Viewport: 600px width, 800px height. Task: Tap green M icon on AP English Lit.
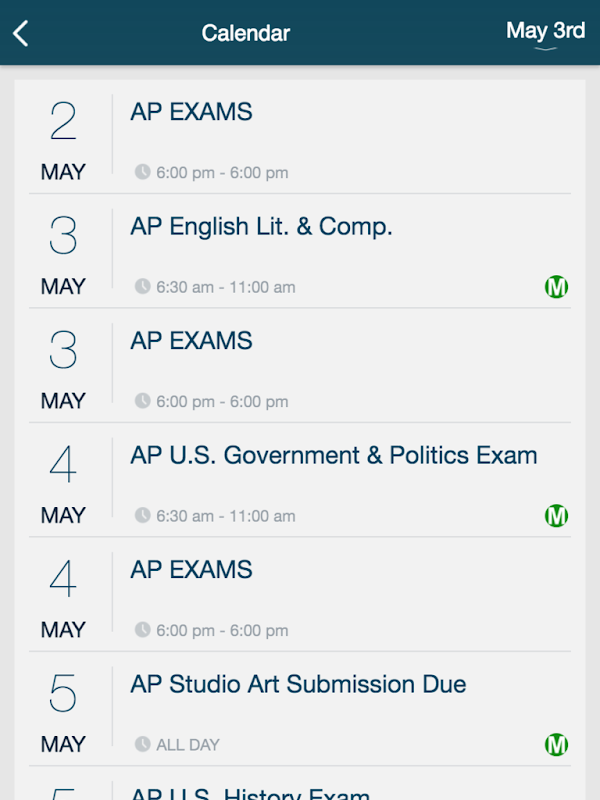[x=556, y=288]
